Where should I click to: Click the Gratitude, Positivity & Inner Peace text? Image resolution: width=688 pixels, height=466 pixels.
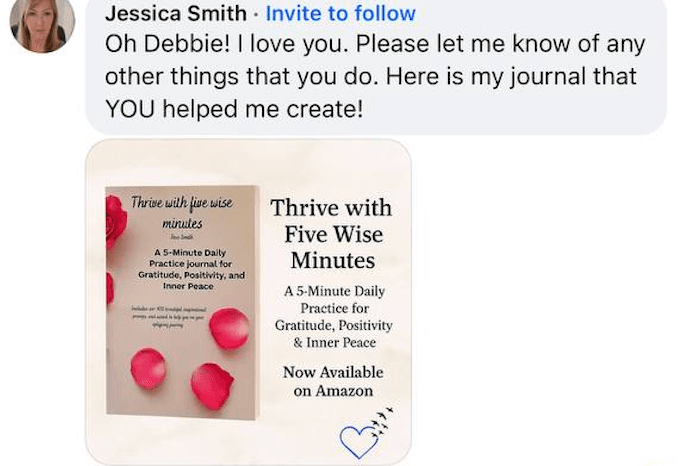[x=334, y=333]
